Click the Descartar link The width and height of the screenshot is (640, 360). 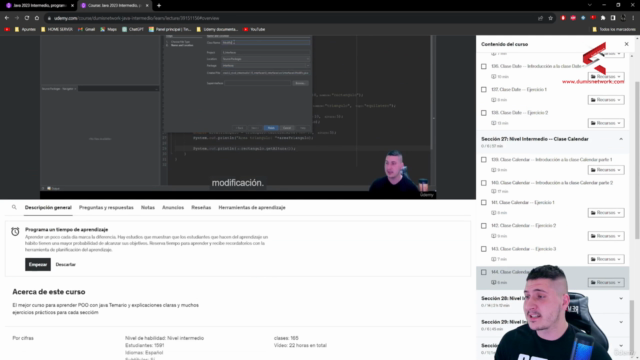point(66,264)
